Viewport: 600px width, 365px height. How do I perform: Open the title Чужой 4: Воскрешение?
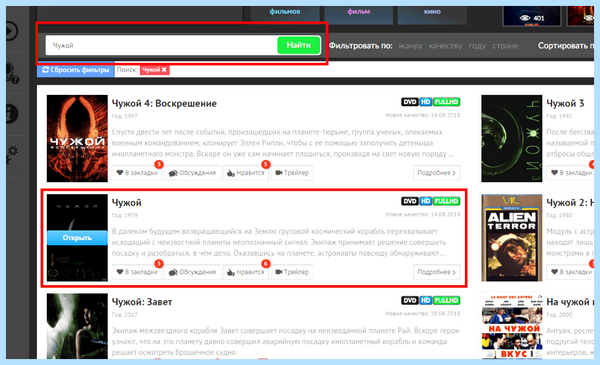(x=164, y=104)
